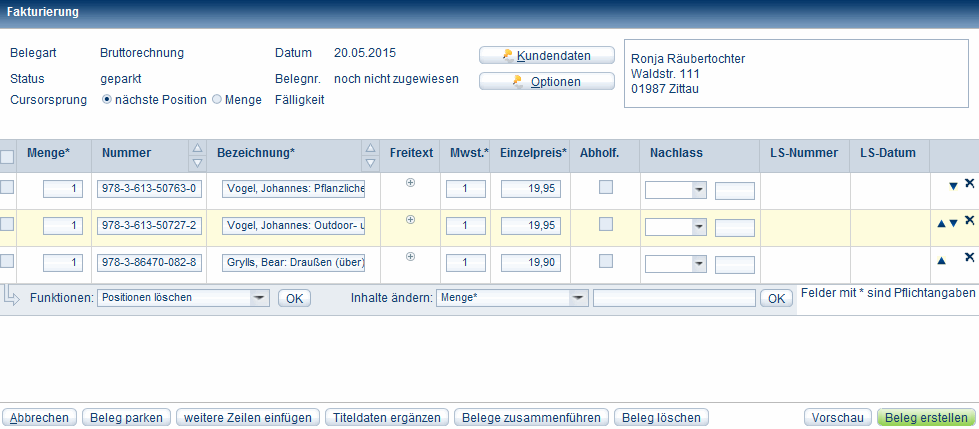Click the Einzelpreis field of third row
Image resolution: width=979 pixels, height=429 pixels.
pos(531,263)
